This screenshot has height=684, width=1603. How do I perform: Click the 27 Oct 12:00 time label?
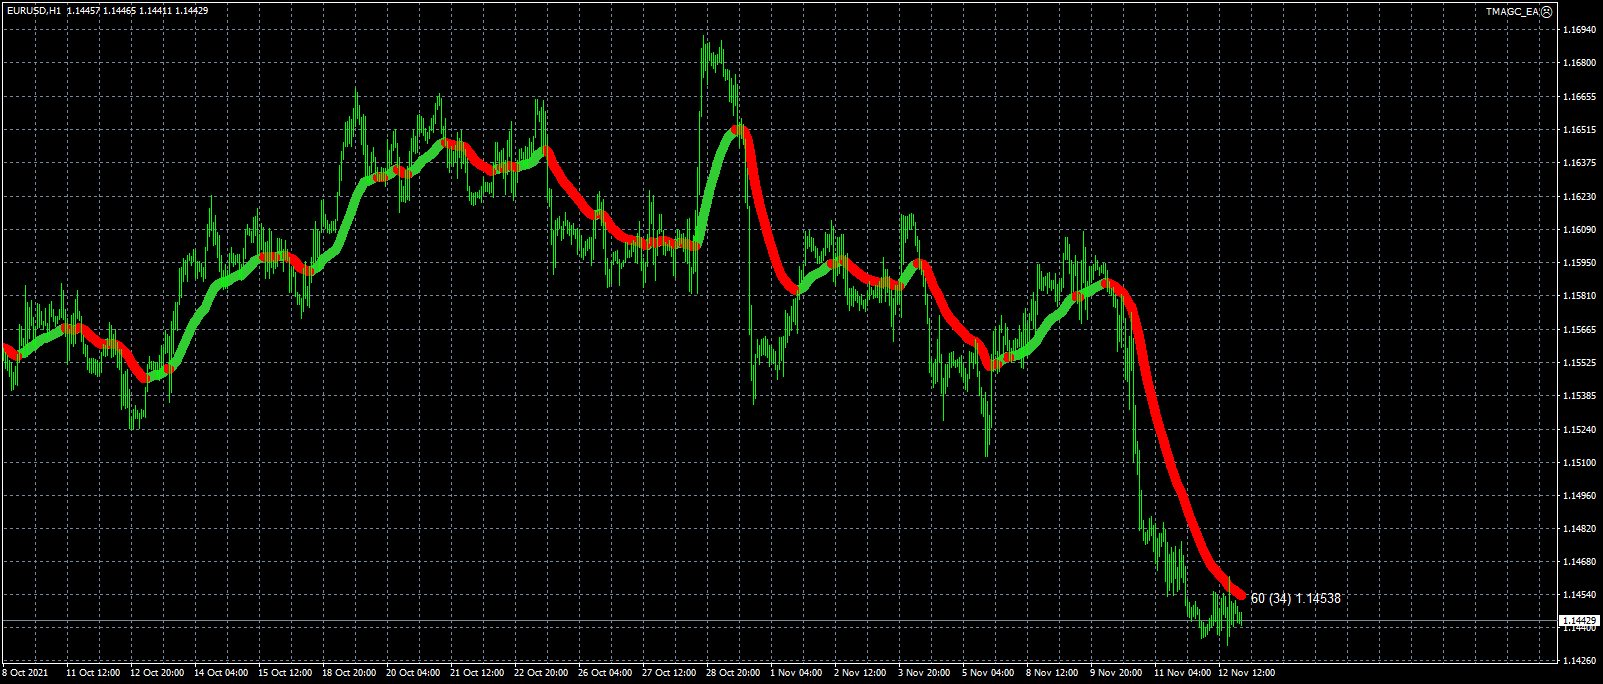669,673
